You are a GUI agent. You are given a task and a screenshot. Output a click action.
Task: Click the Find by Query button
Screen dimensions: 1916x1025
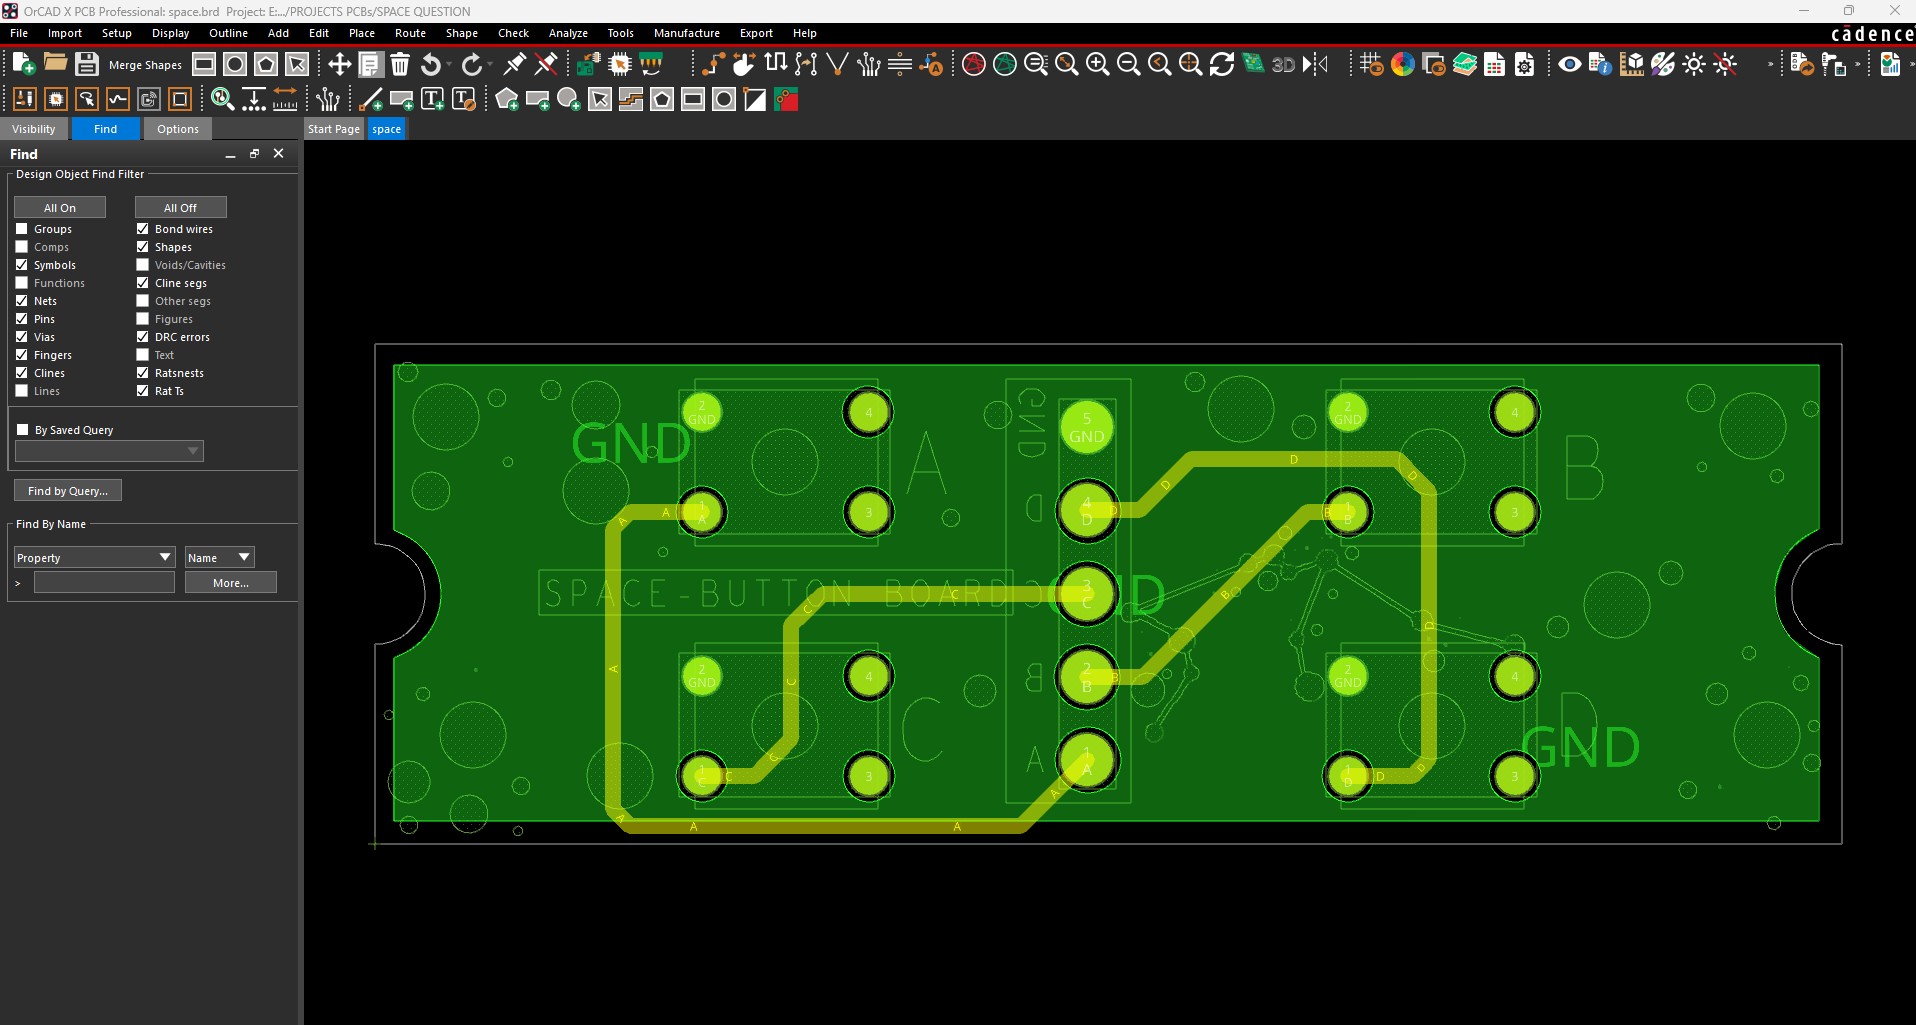[x=67, y=491]
